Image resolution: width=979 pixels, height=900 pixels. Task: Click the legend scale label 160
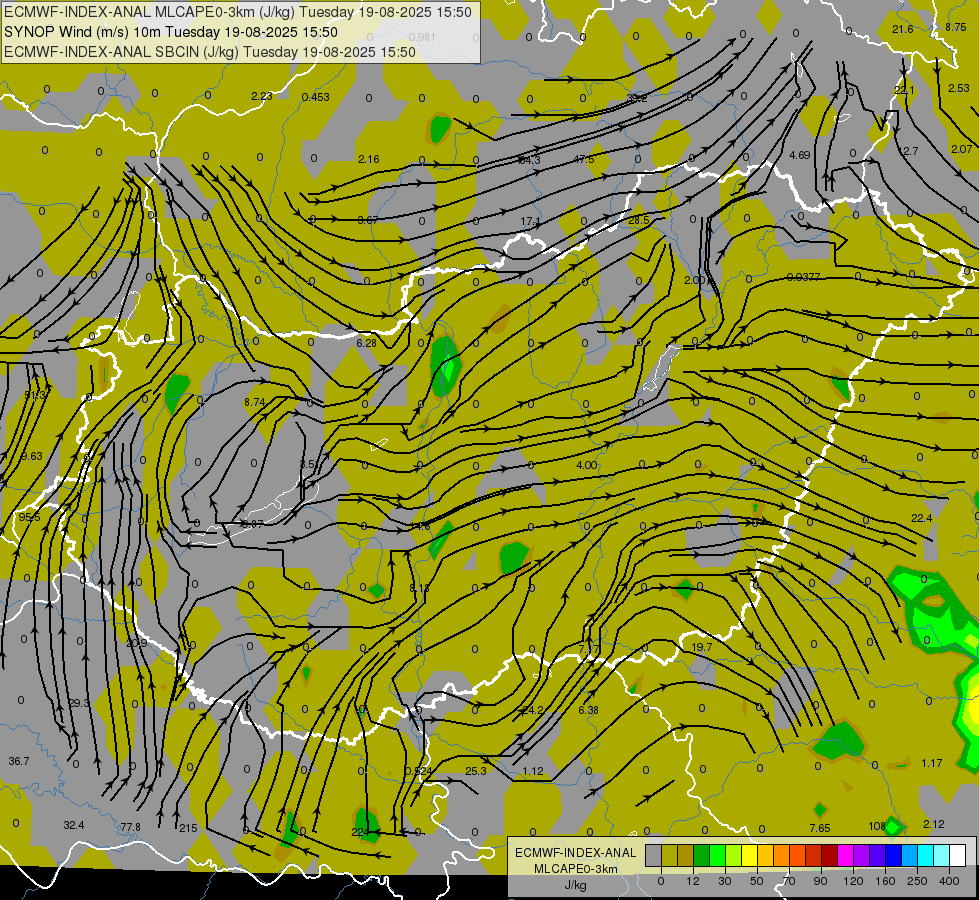[885, 881]
